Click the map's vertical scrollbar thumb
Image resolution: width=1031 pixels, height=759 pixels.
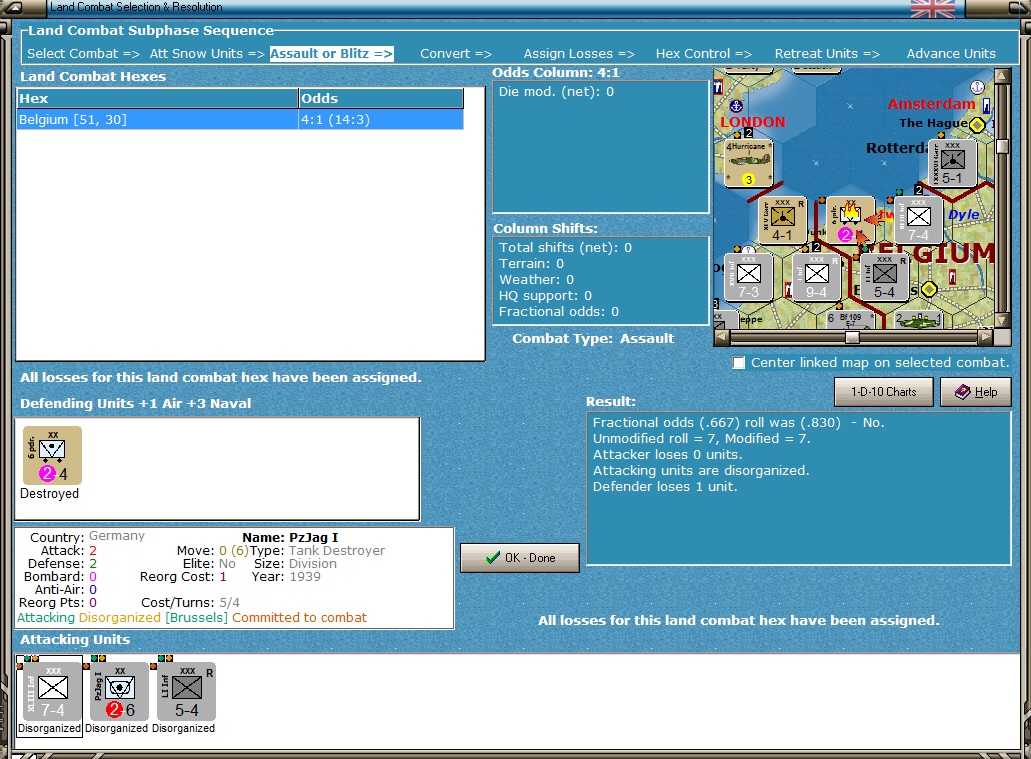1002,146
